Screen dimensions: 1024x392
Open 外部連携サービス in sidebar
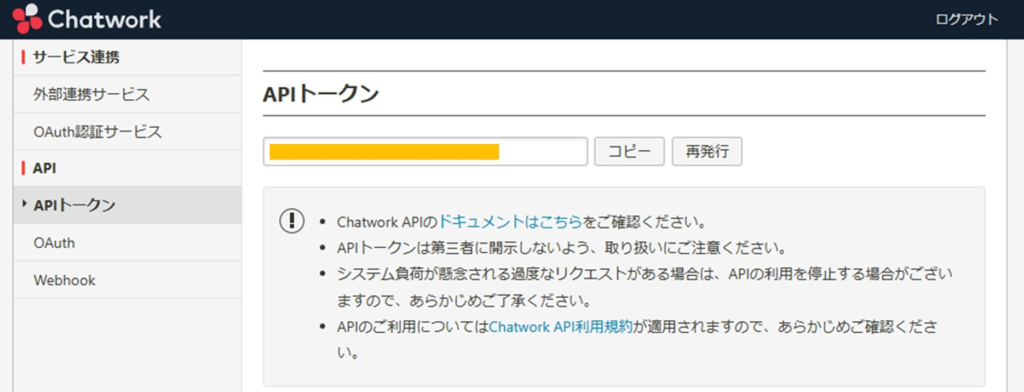tap(127, 94)
